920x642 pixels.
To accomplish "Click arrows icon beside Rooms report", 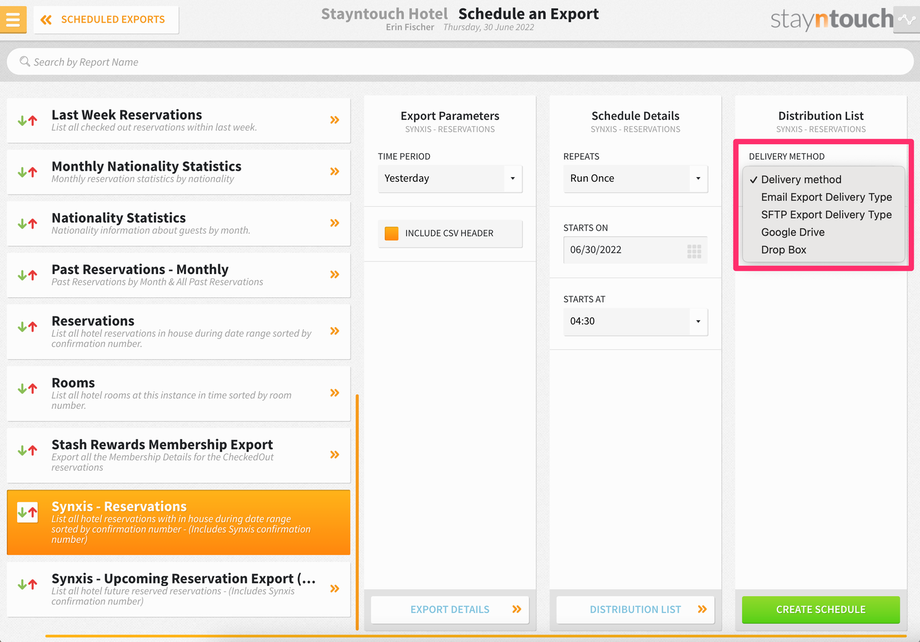I will click(x=28, y=388).
